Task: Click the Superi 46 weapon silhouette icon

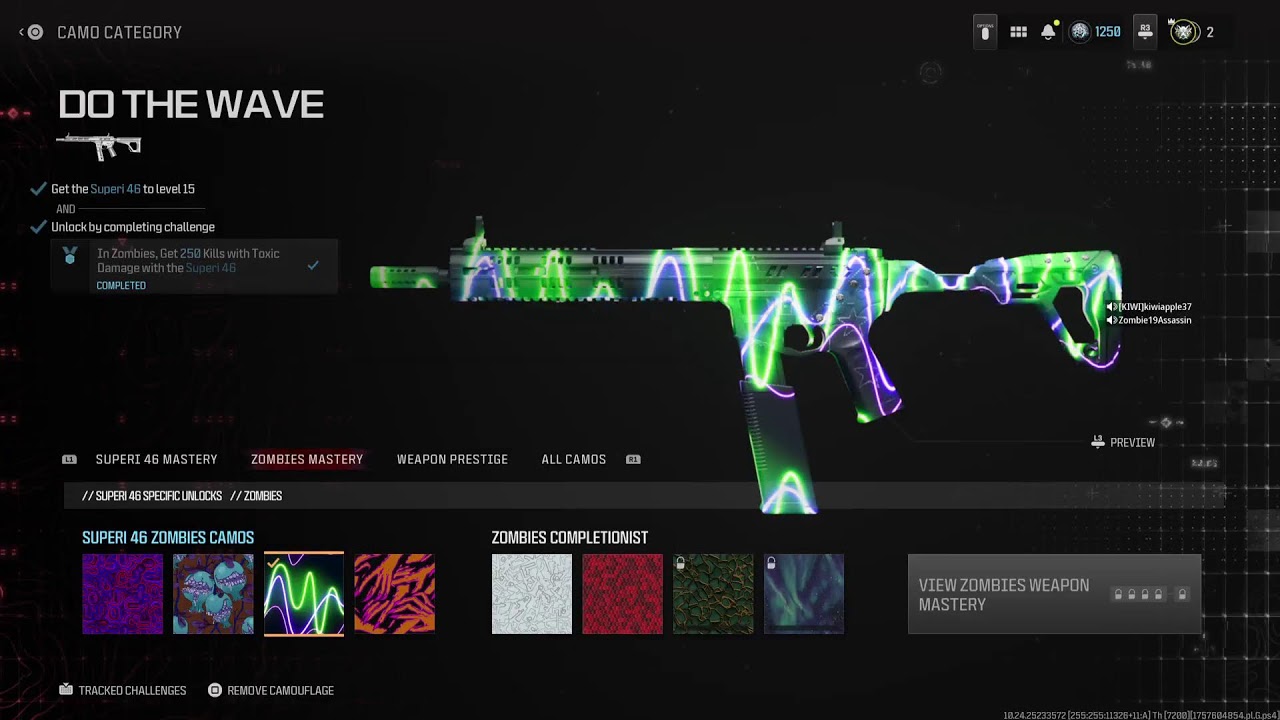Action: (99, 146)
